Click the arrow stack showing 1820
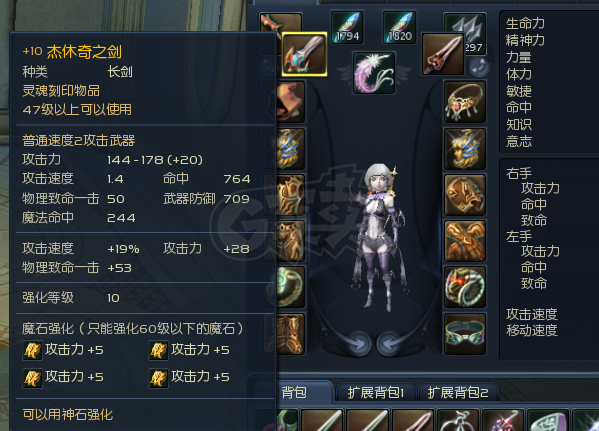 [400, 28]
